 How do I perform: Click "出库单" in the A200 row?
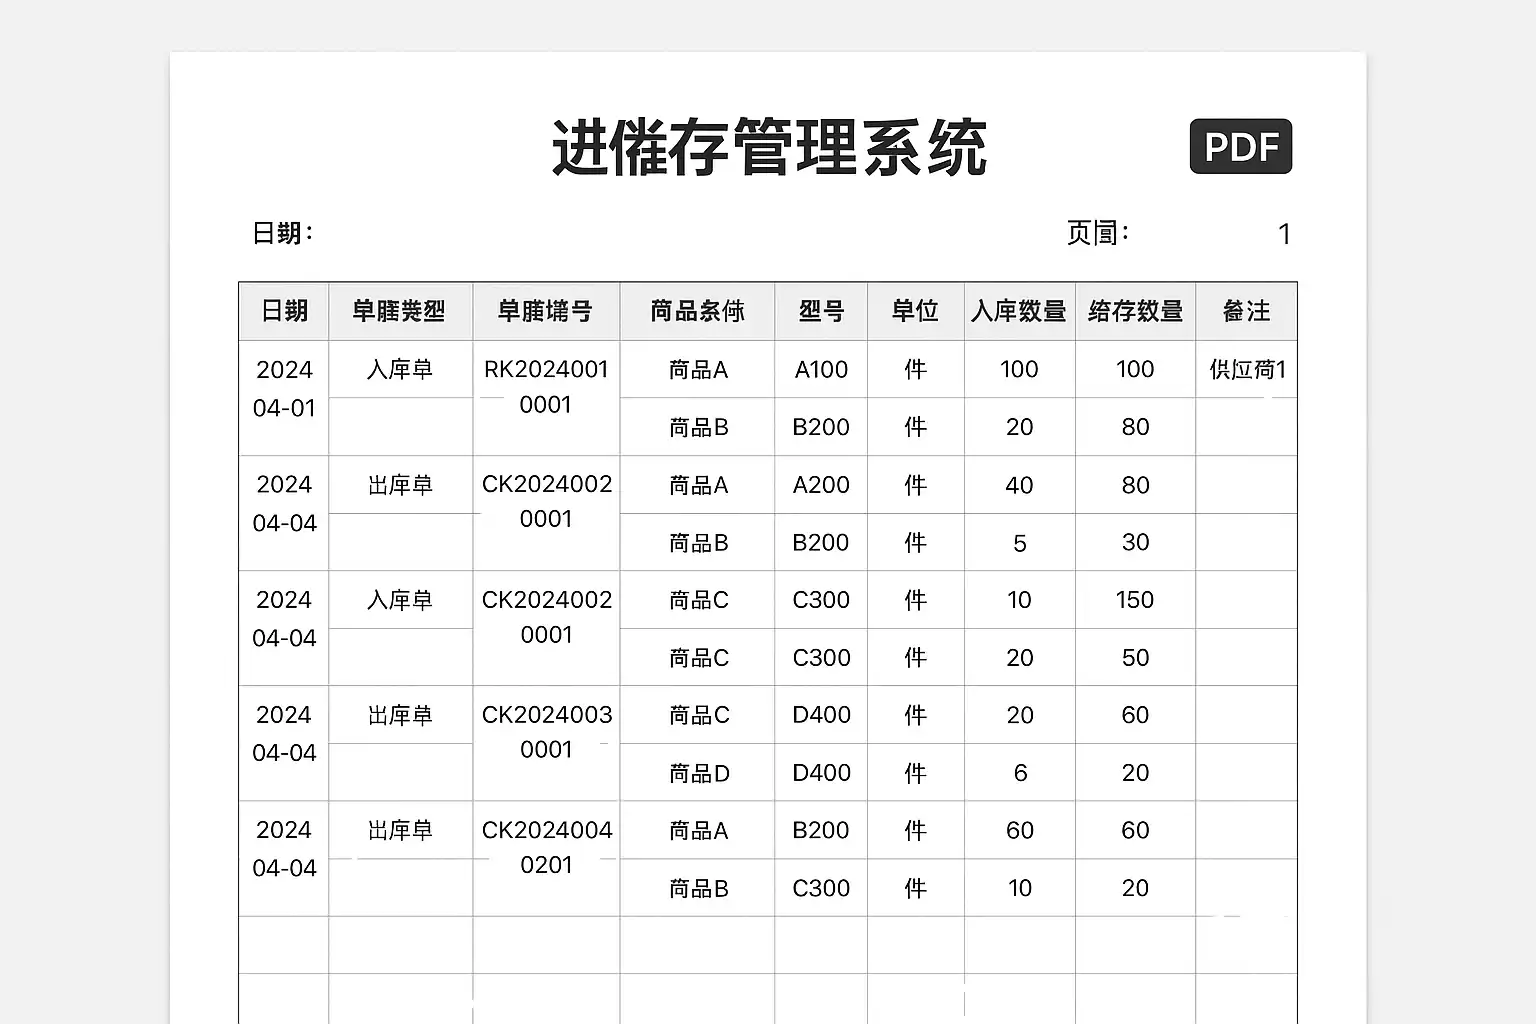pos(400,485)
